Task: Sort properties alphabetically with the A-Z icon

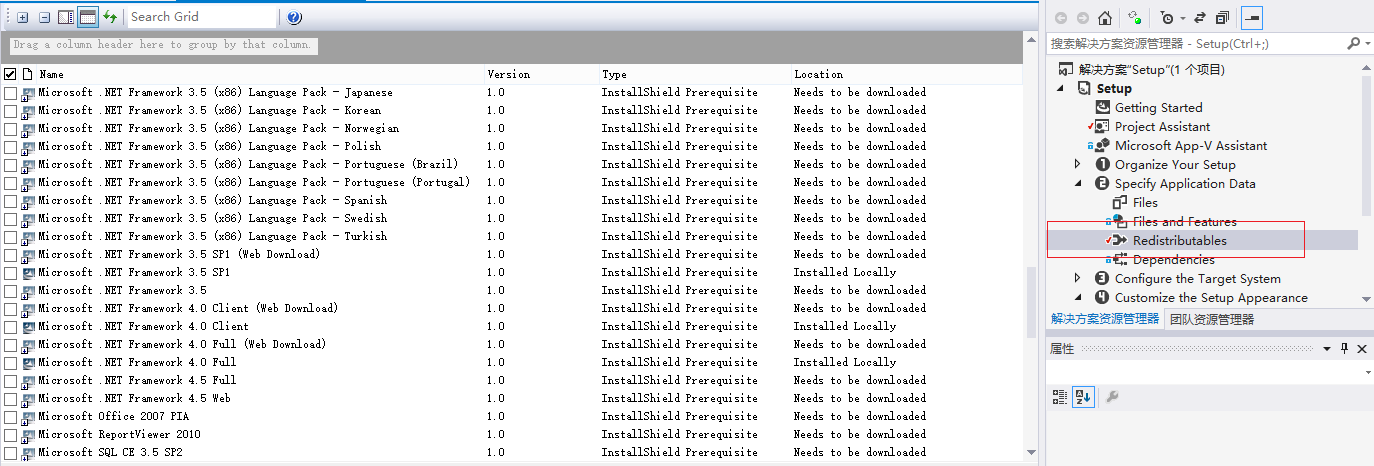Action: [1083, 397]
